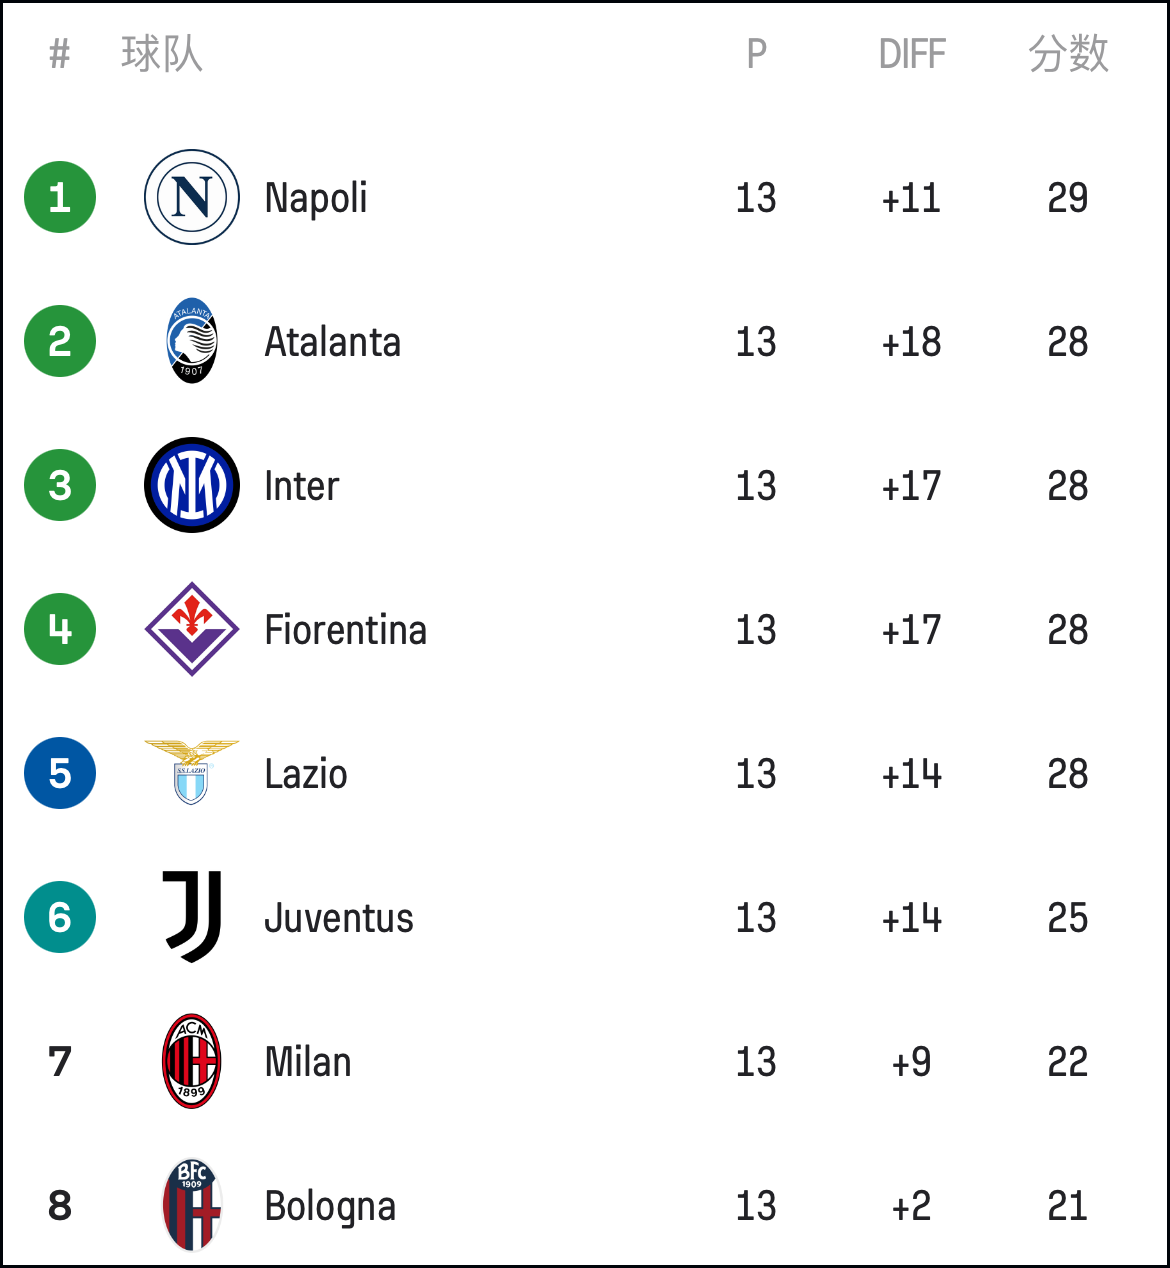
Task: Click the P matches played header
Action: coord(757,54)
